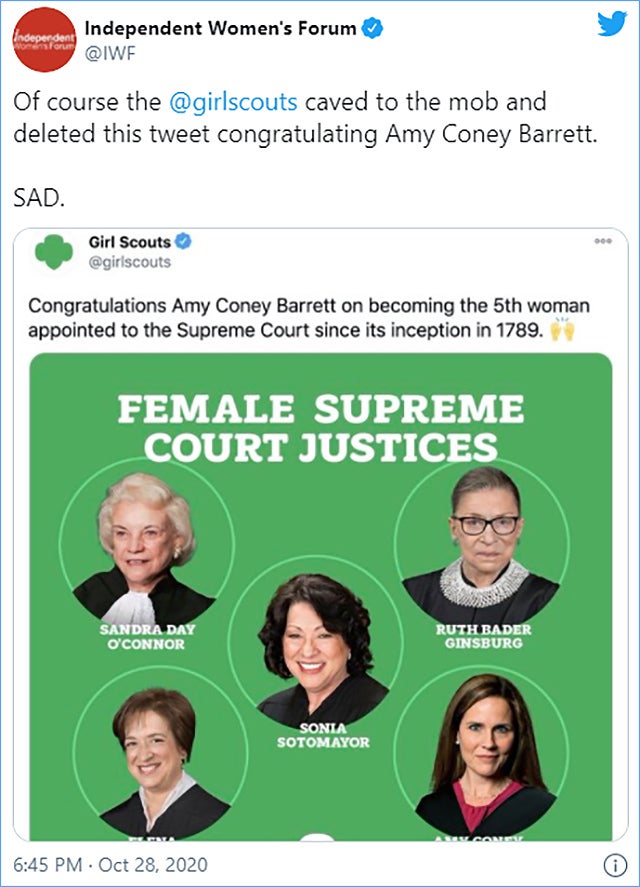Open the three-dot menu on the quoted tweet
The height and width of the screenshot is (887, 640).
click(602, 241)
